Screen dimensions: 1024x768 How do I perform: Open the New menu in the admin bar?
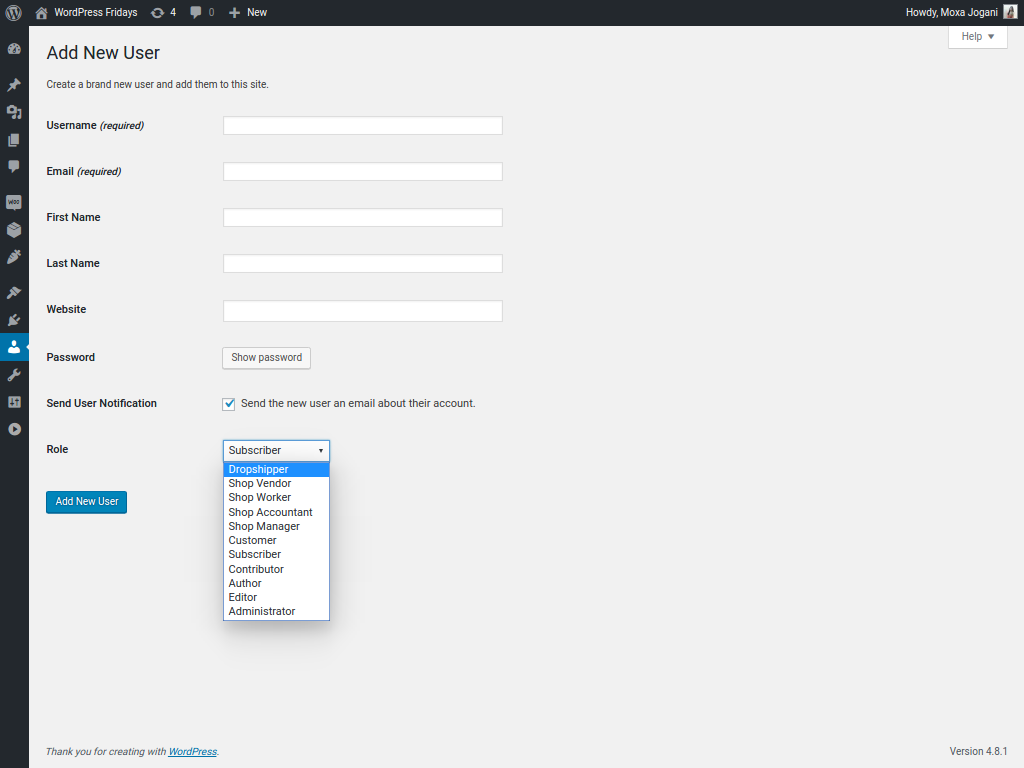[247, 12]
